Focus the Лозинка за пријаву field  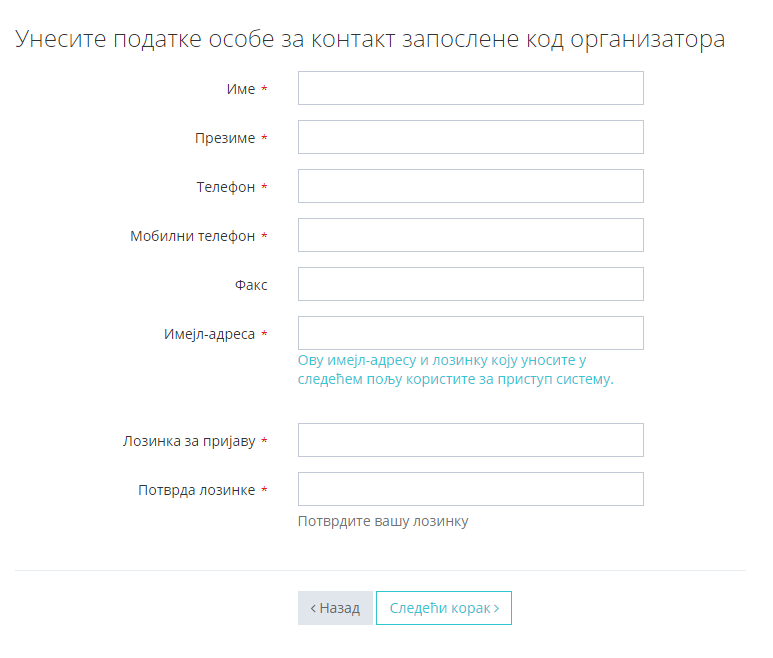coord(470,440)
